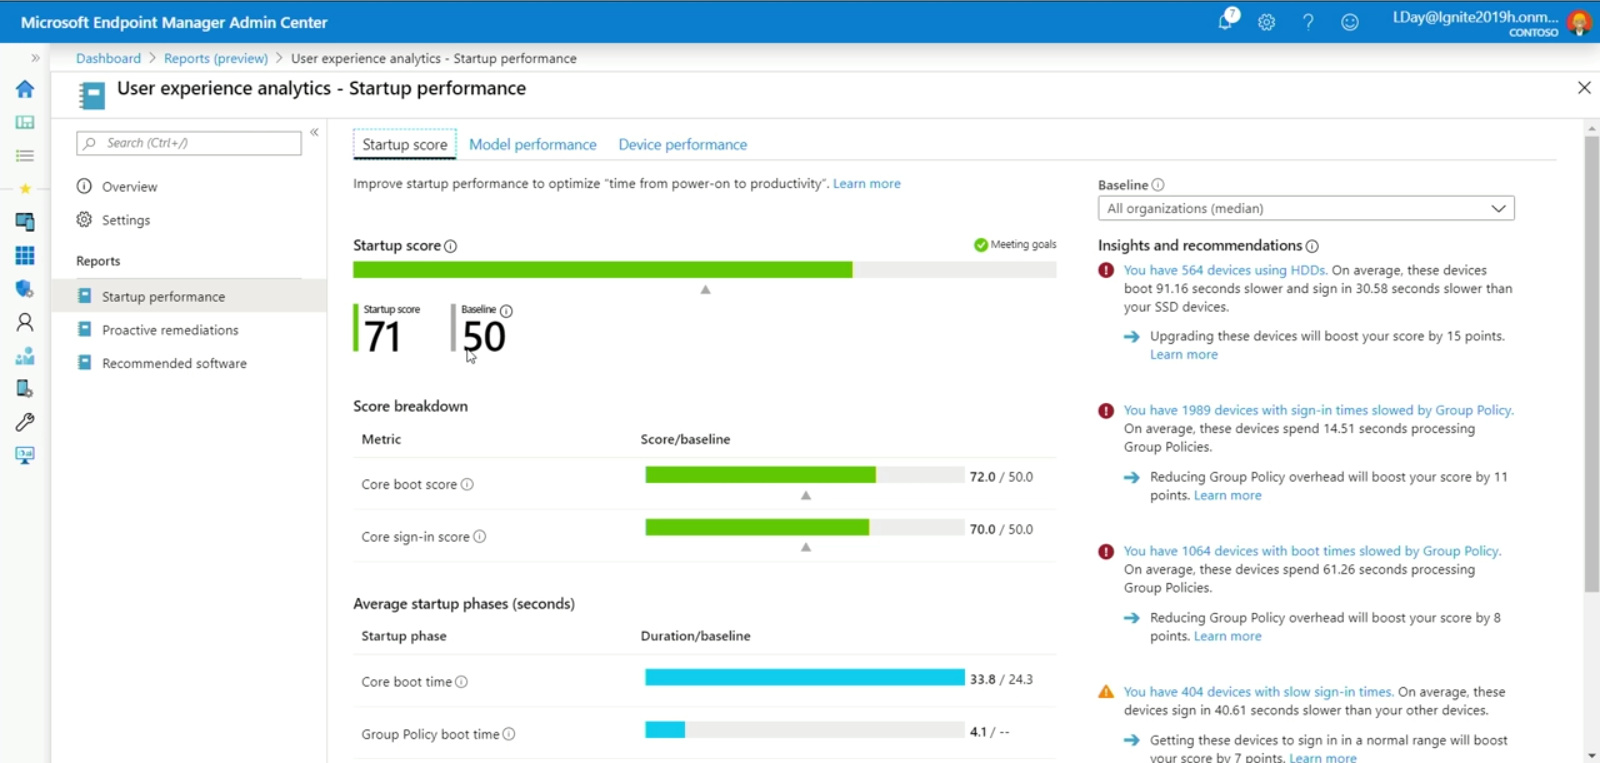Click the green Startup score progress bar
1600x763 pixels.
(603, 270)
